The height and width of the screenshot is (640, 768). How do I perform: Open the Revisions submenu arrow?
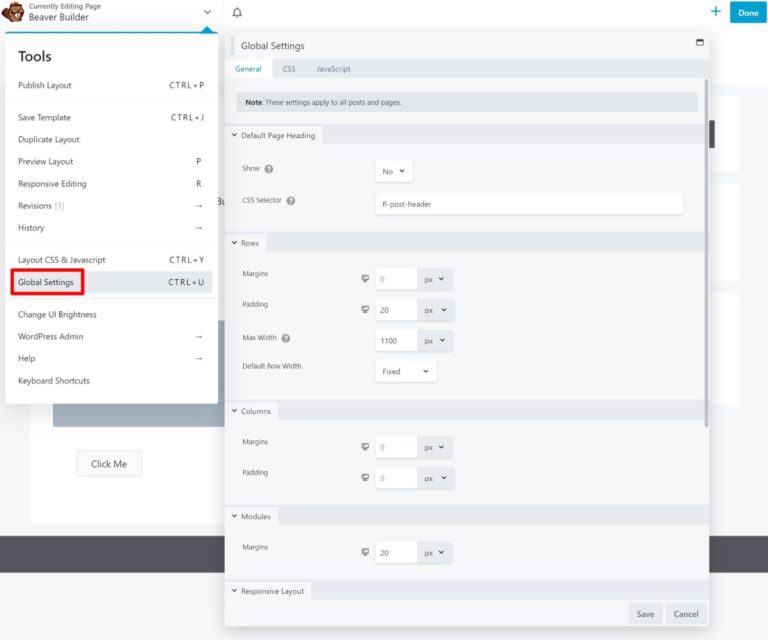199,206
